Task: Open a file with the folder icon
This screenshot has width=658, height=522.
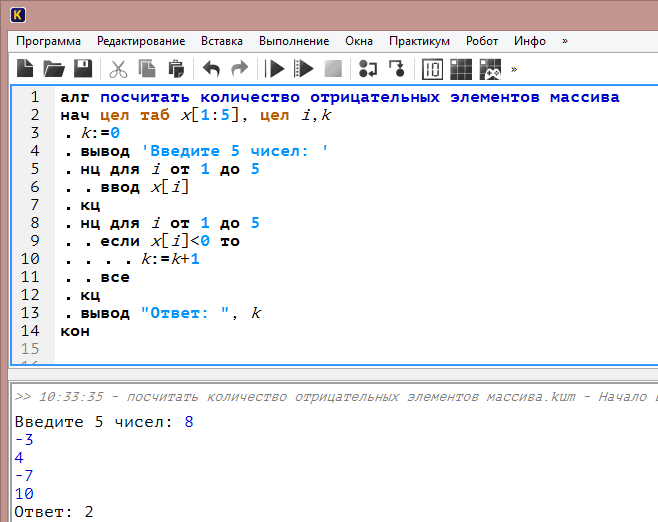Action: (54, 68)
